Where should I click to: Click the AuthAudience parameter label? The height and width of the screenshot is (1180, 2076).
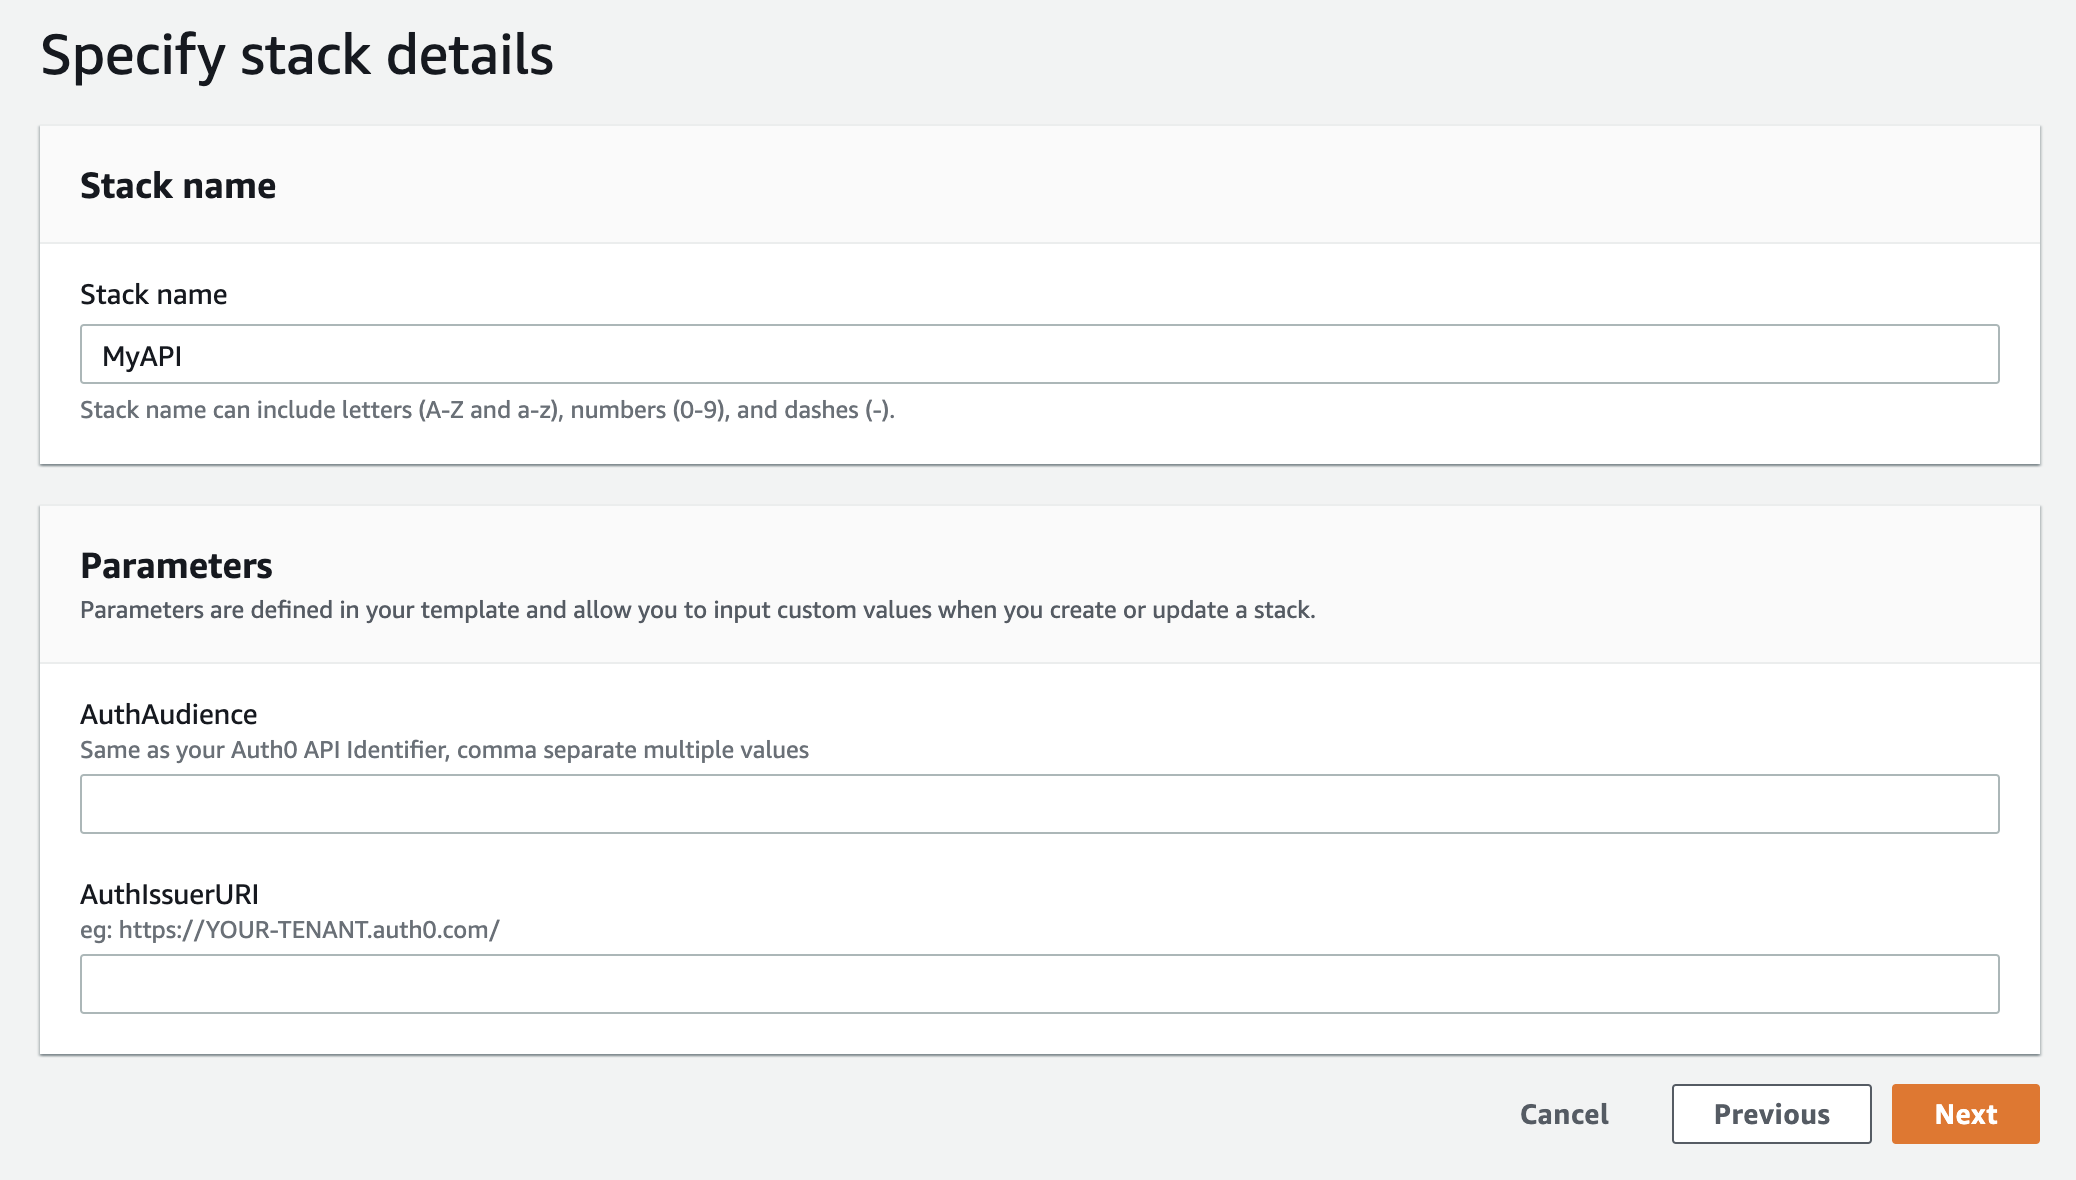coord(168,714)
